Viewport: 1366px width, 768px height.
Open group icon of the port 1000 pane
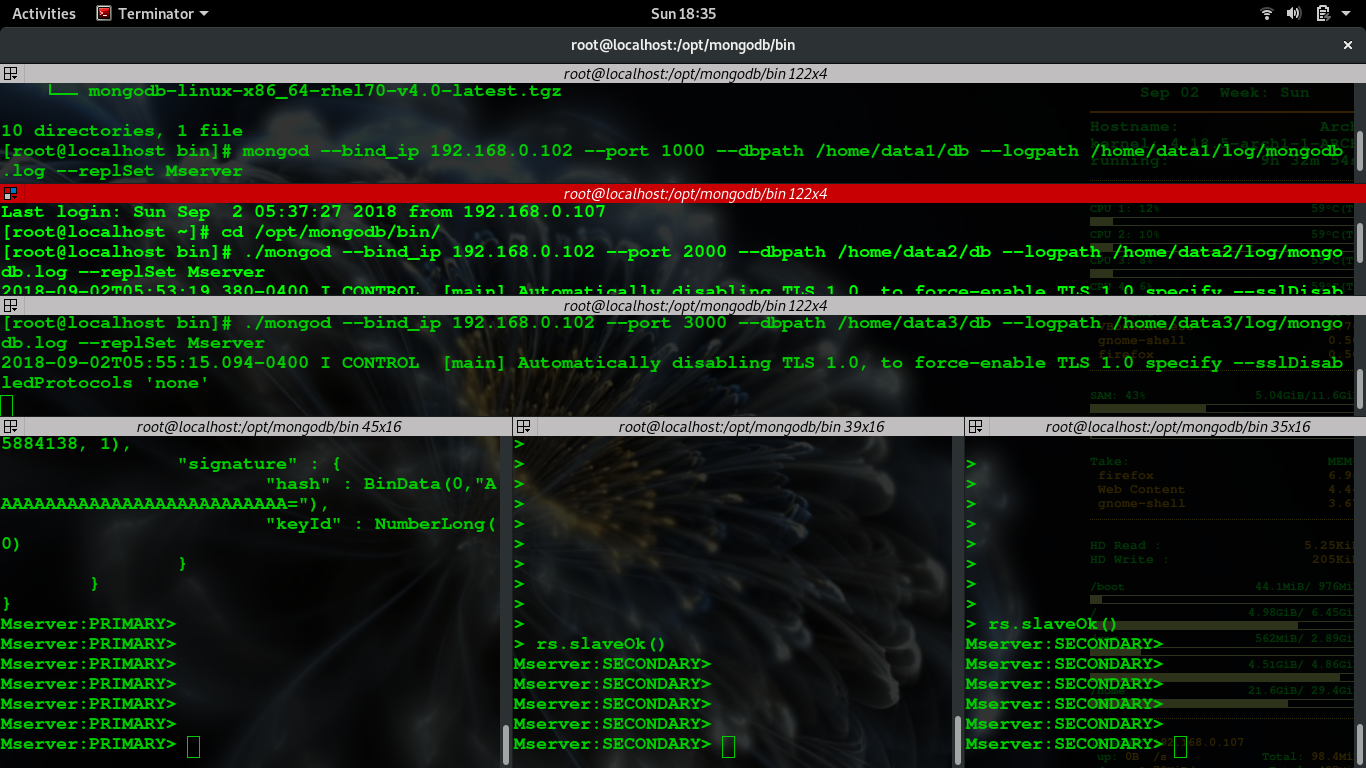10,74
